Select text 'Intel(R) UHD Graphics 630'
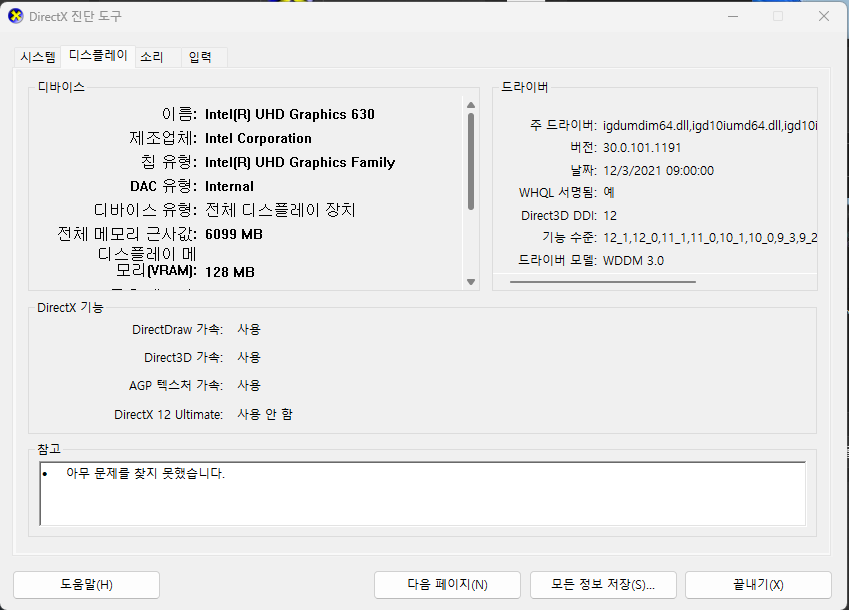This screenshot has width=849, height=610. [290, 114]
